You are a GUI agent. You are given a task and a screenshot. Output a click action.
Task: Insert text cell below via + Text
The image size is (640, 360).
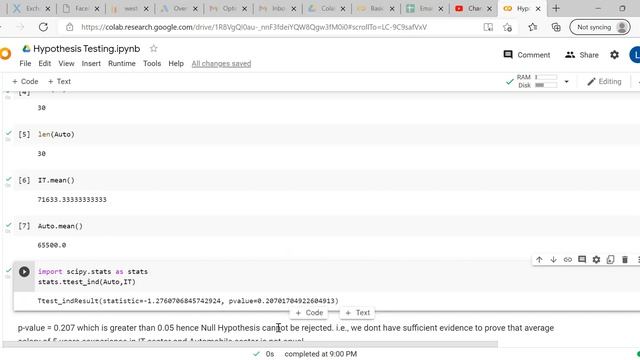click(358, 313)
